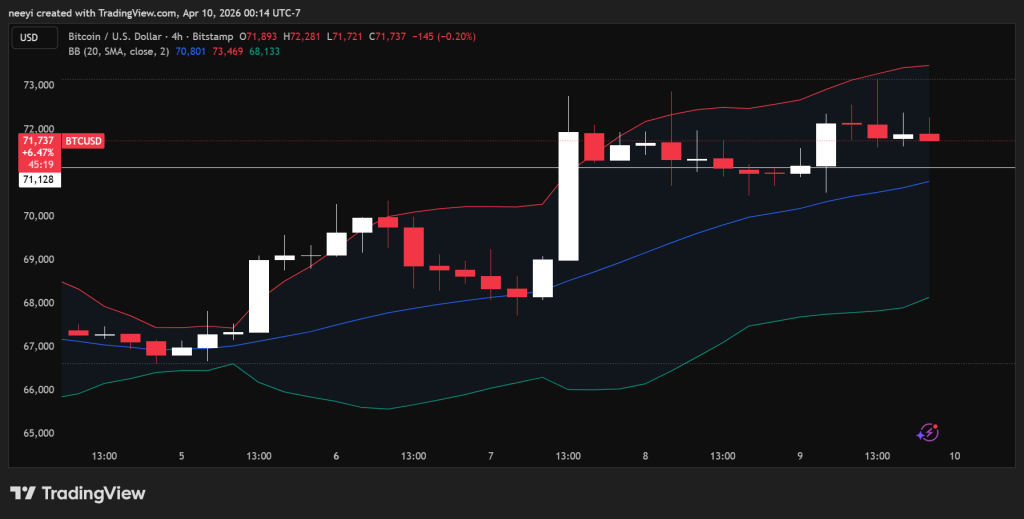
Task: Click the date 10 marker on time axis
Action: tap(955, 456)
